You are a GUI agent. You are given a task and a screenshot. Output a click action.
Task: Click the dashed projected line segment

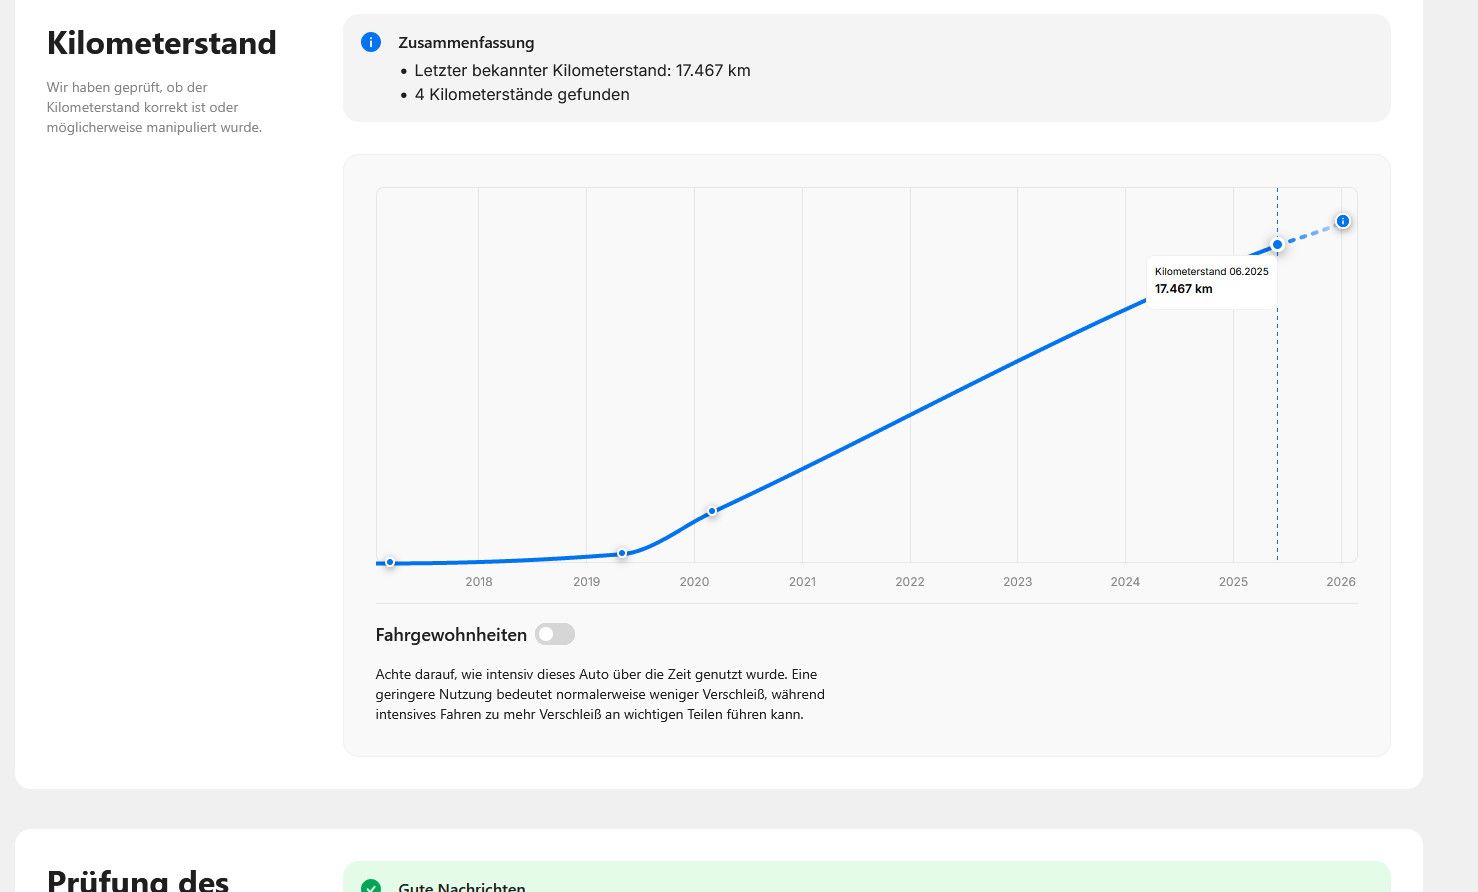tap(1309, 233)
